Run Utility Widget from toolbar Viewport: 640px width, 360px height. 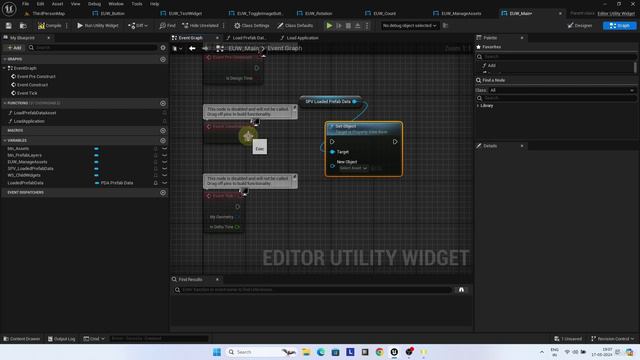(x=98, y=26)
